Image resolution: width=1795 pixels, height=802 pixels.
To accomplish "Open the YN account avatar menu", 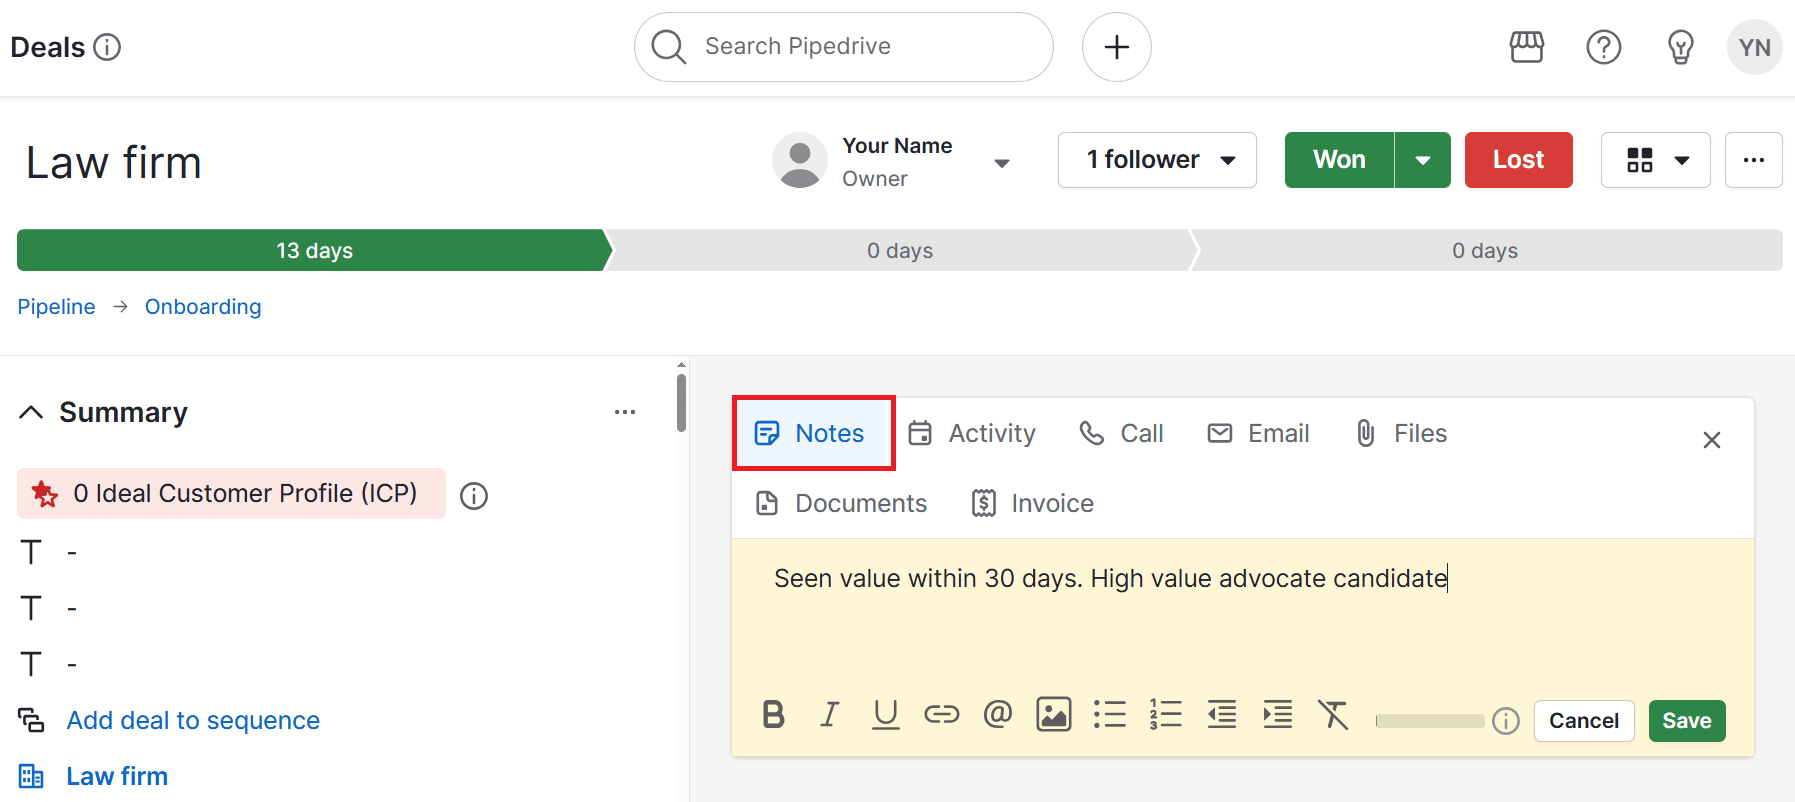I will pyautogui.click(x=1754, y=47).
